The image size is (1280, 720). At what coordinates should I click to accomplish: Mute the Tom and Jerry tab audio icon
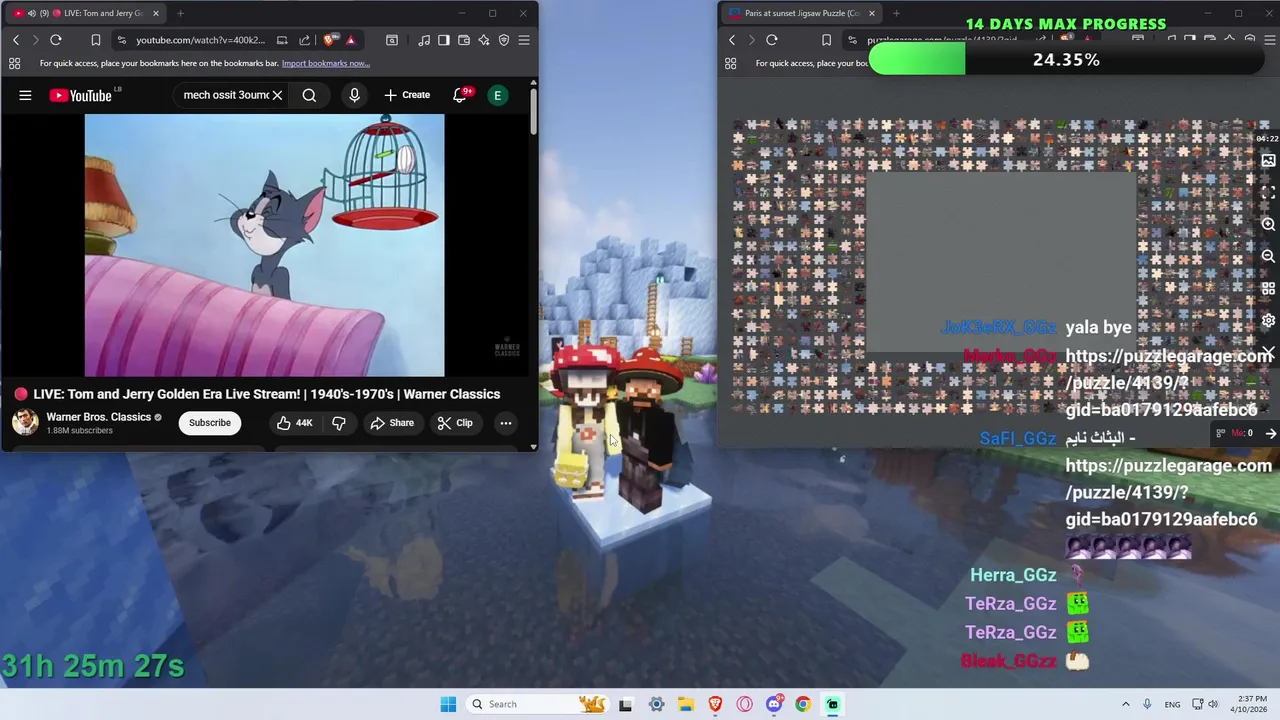pyautogui.click(x=31, y=13)
